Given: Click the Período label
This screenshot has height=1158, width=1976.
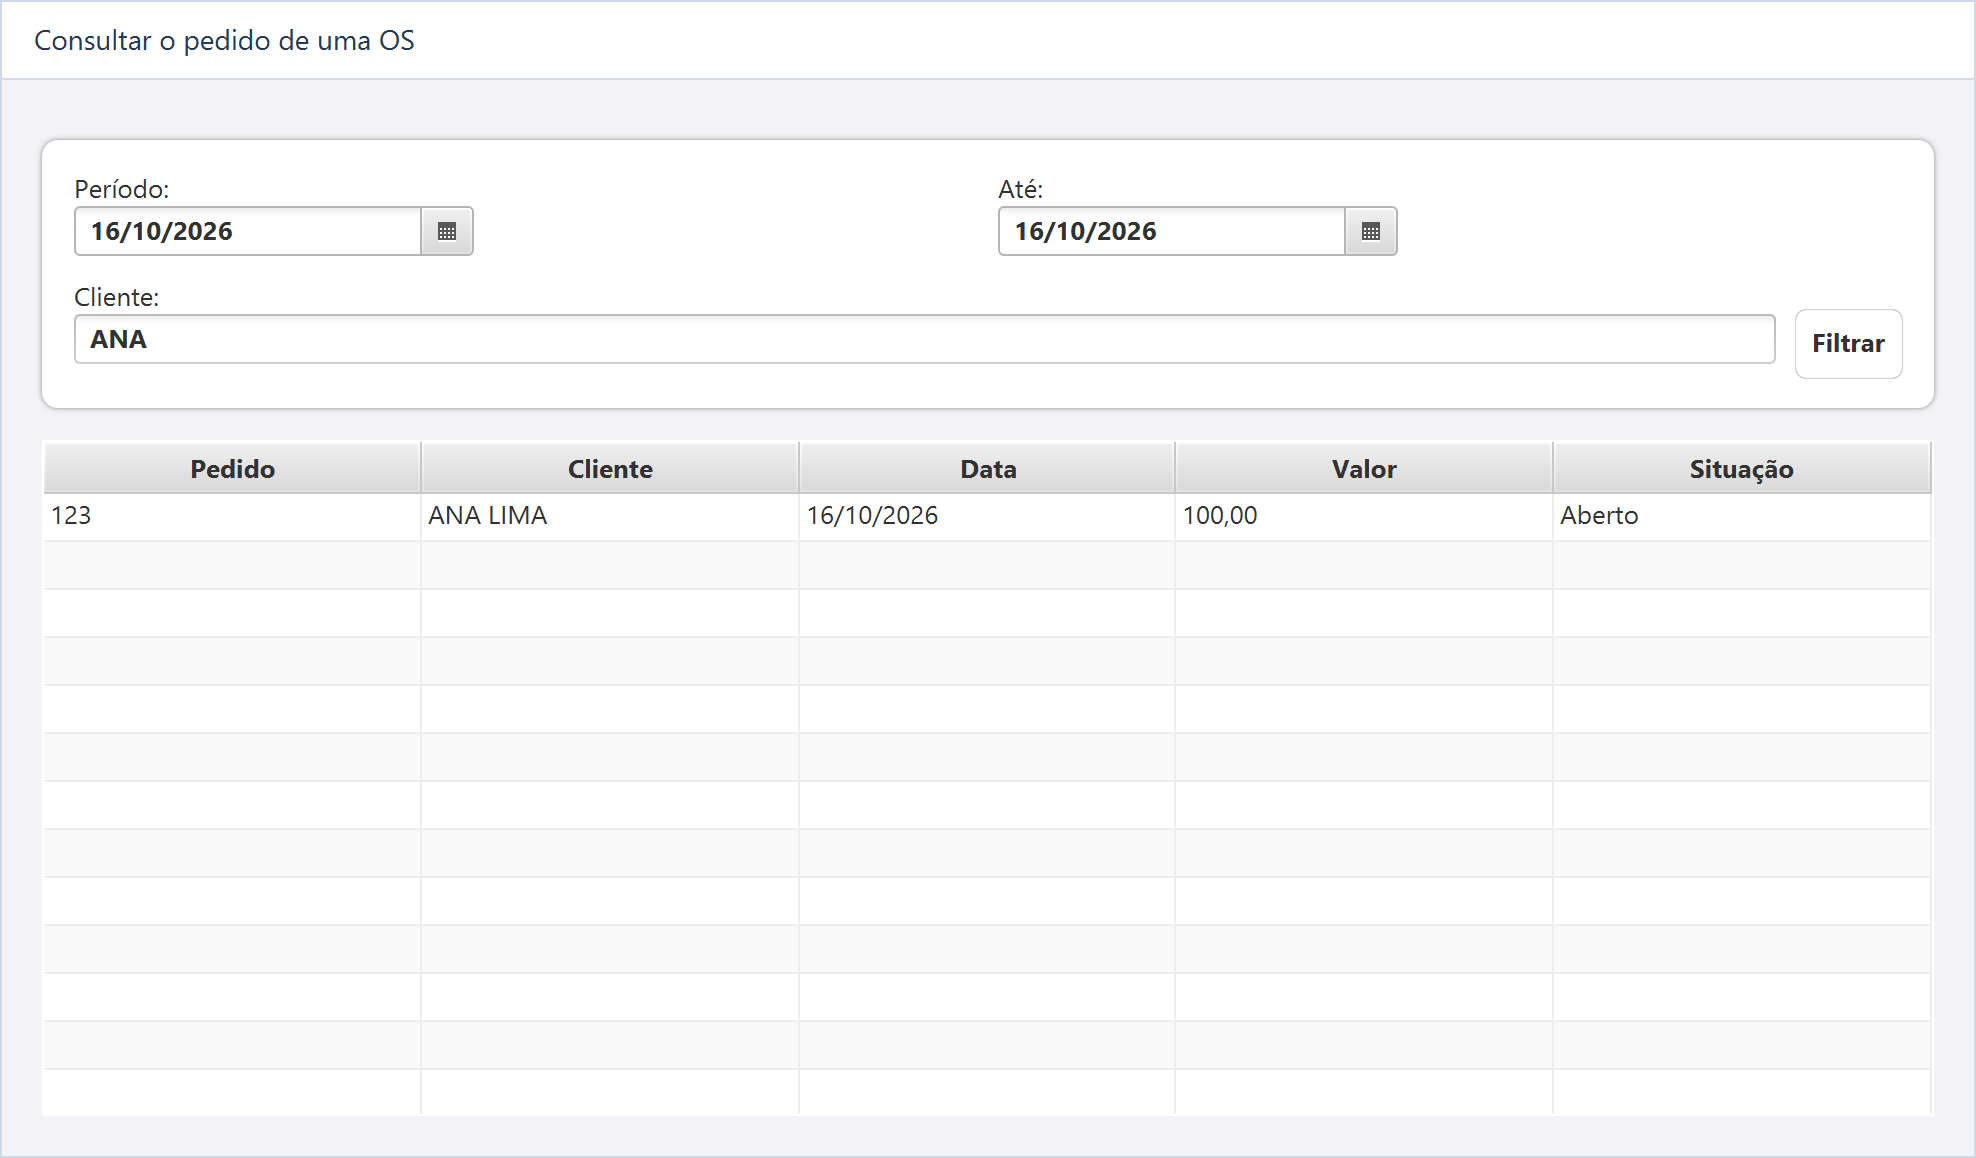Looking at the screenshot, I should click(x=122, y=189).
